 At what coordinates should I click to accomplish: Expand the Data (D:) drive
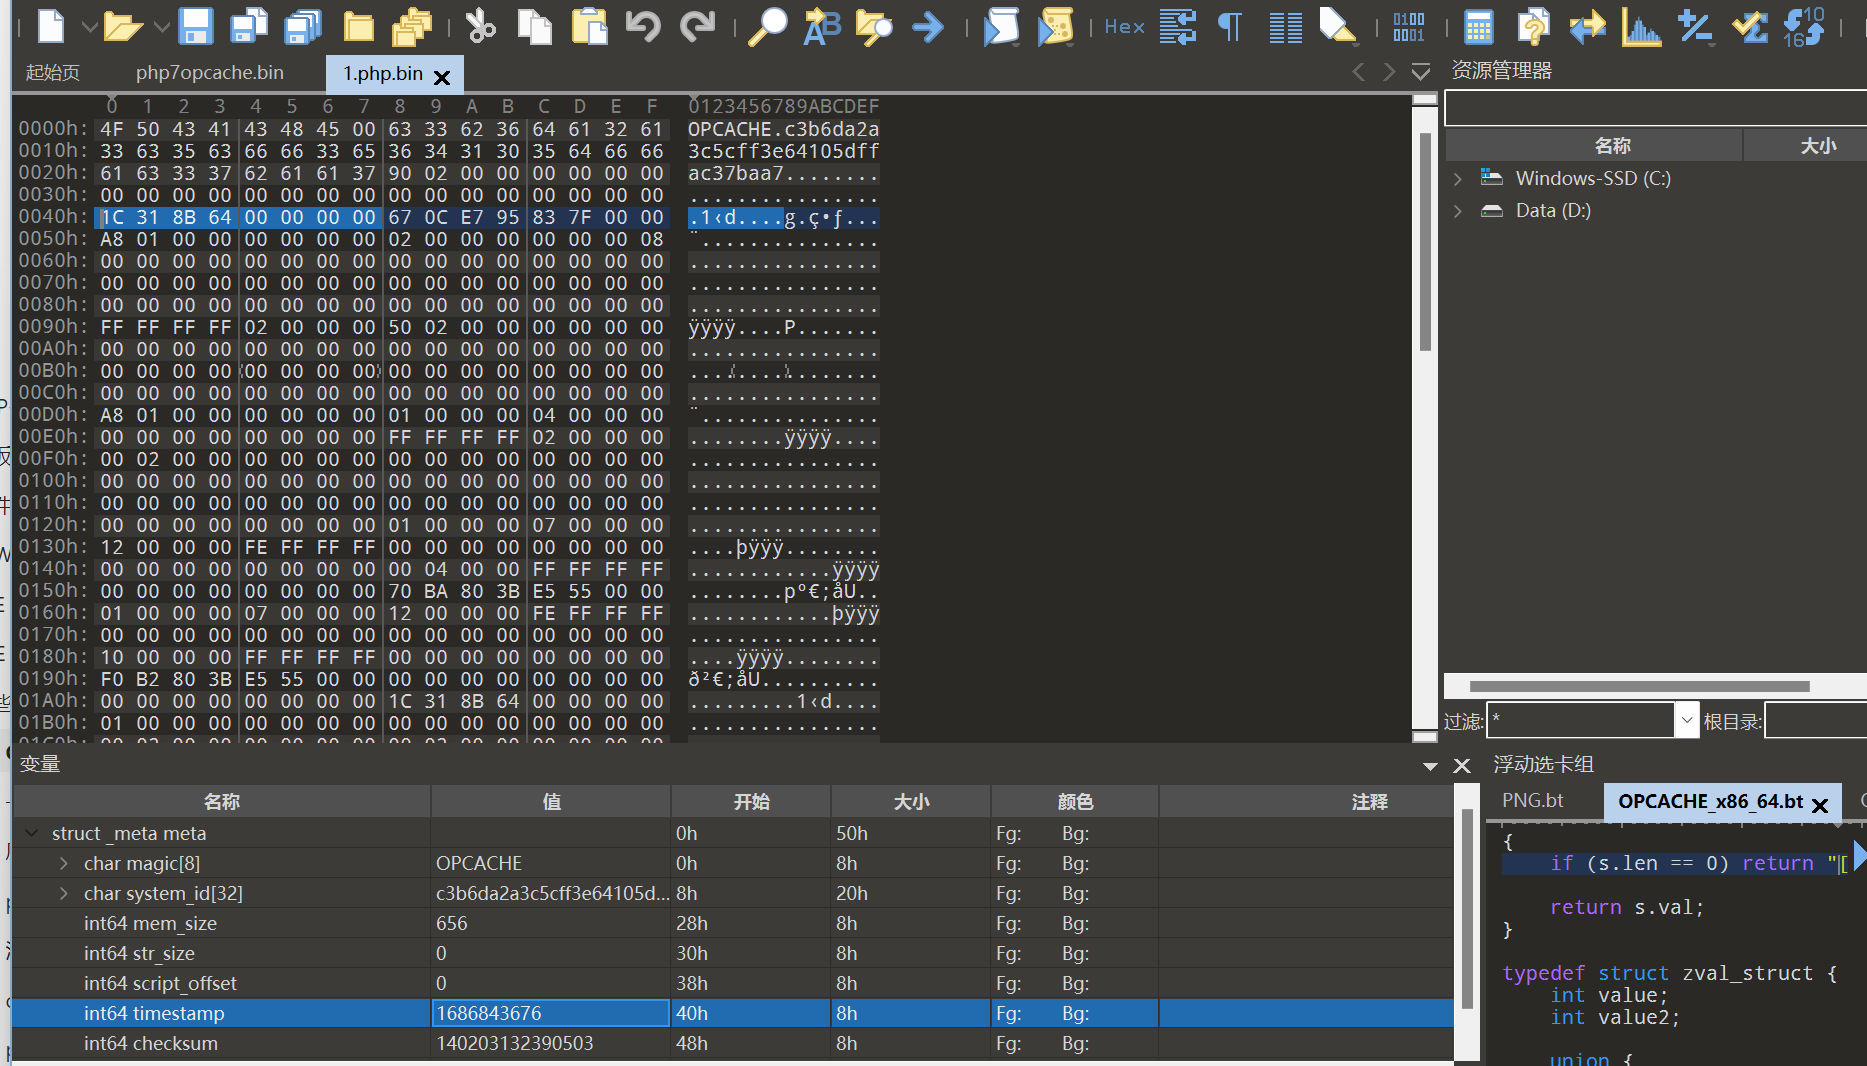1458,211
